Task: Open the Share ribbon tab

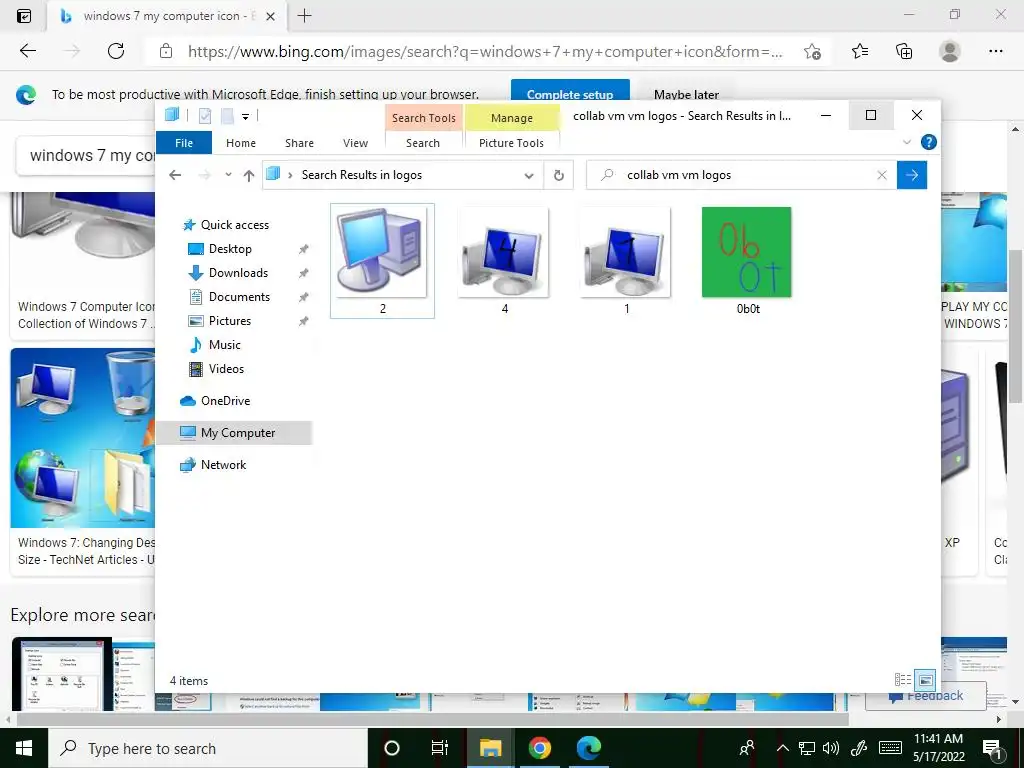Action: (x=299, y=142)
